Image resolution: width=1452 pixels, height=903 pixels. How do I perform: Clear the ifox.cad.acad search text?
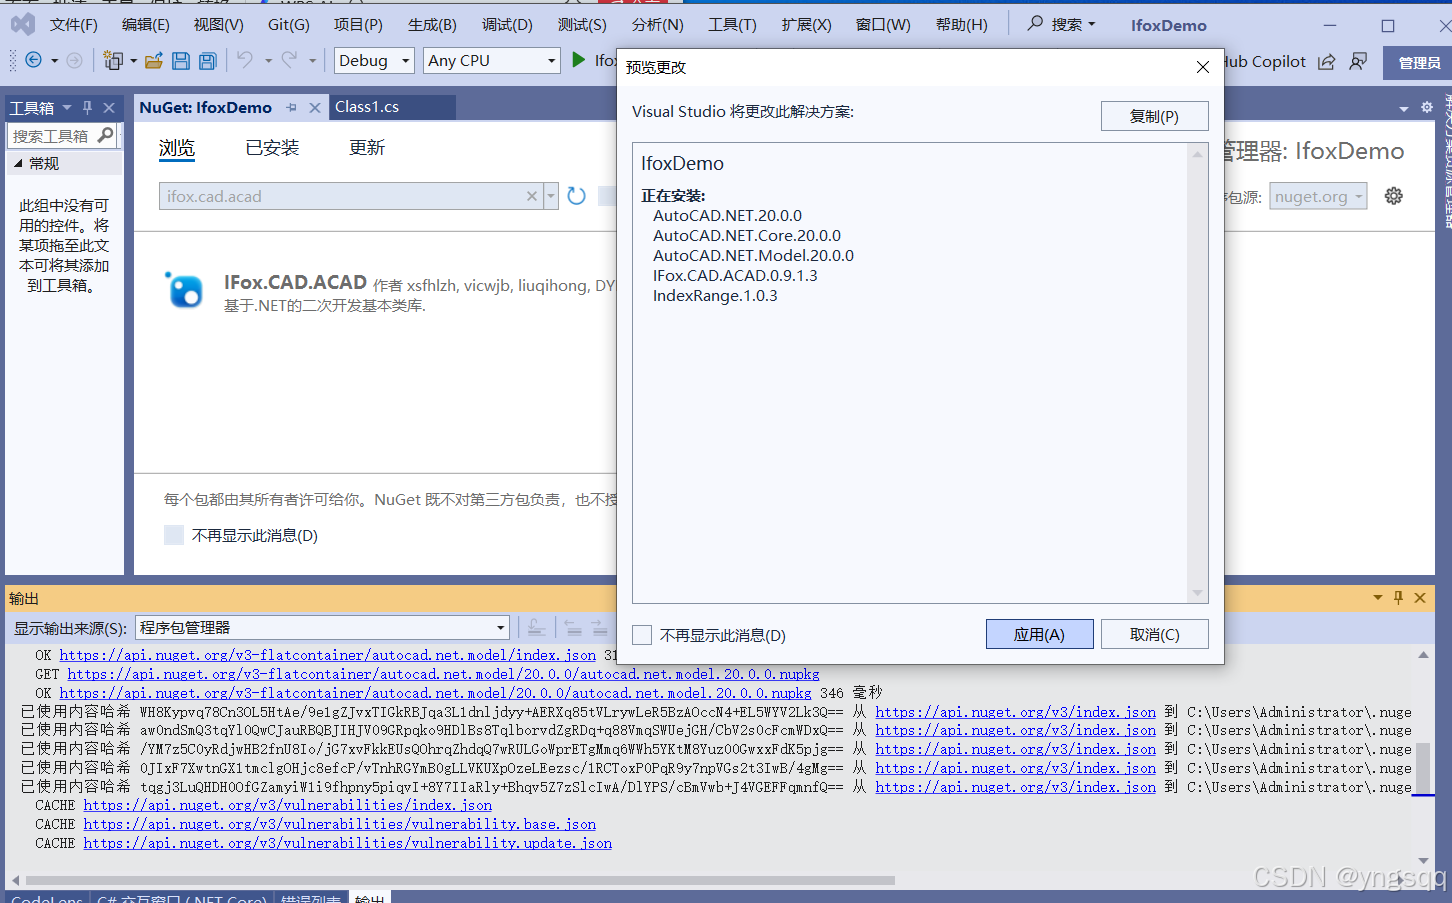(x=532, y=196)
